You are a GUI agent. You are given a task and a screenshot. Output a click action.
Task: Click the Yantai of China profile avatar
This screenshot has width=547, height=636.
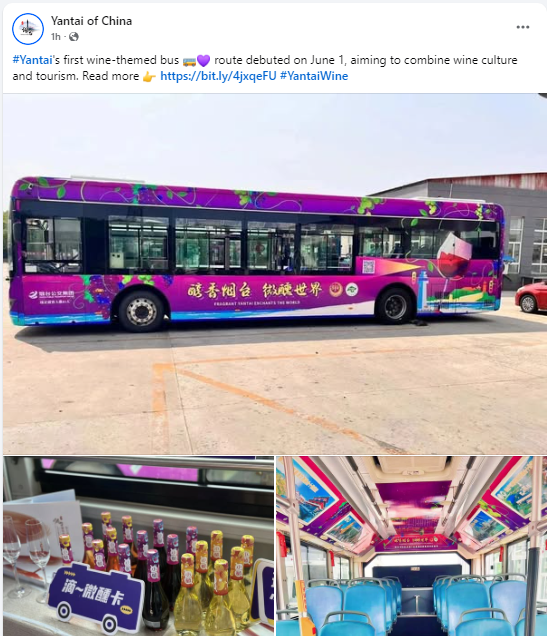point(28,29)
